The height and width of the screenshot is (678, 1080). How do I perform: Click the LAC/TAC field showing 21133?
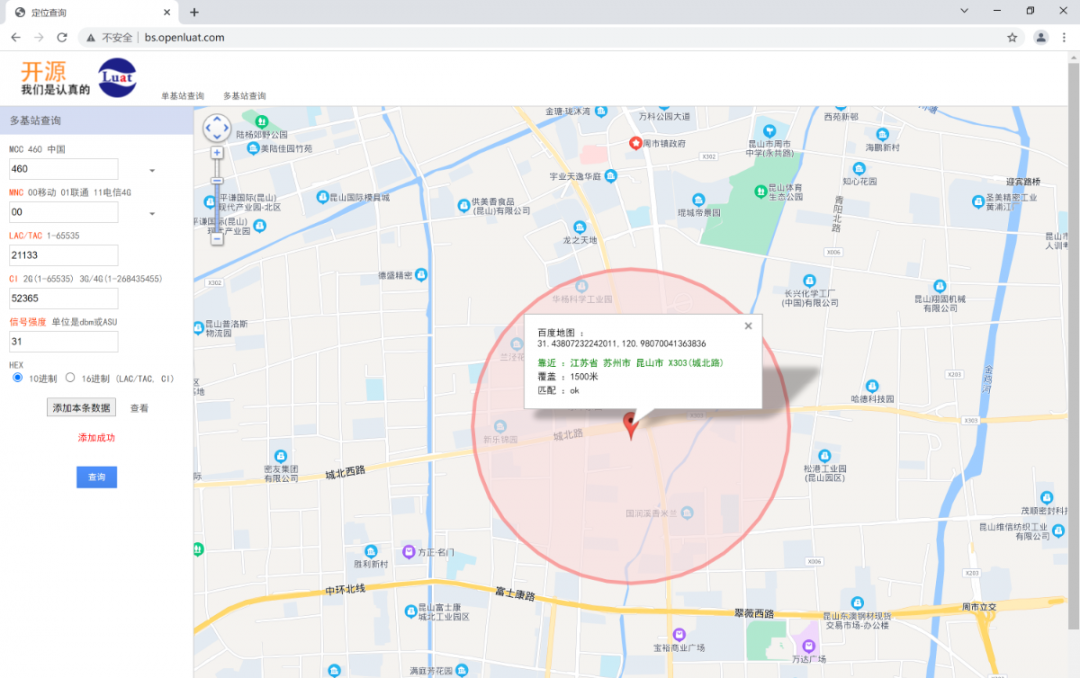tap(63, 255)
